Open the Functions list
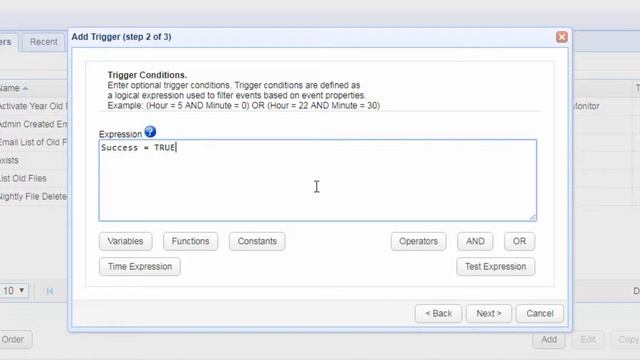640x360 pixels. [190, 241]
